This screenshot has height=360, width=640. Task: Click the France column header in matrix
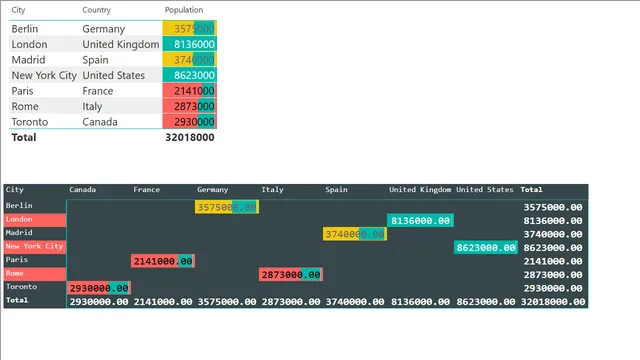pos(146,190)
